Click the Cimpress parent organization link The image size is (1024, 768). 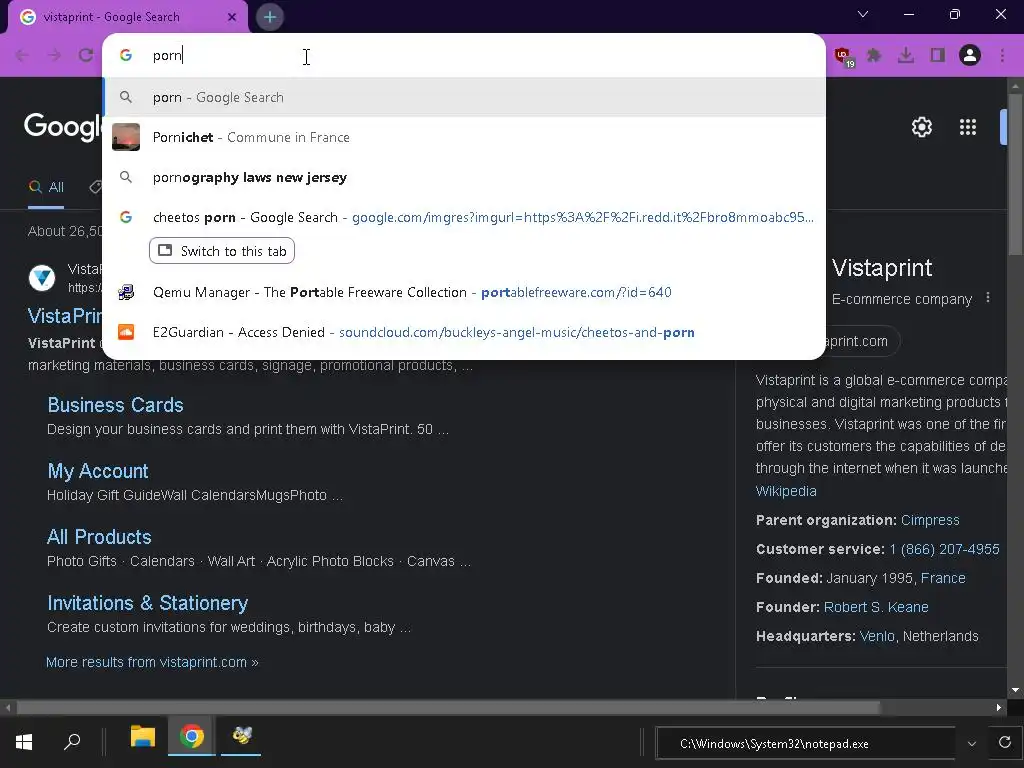(930, 520)
